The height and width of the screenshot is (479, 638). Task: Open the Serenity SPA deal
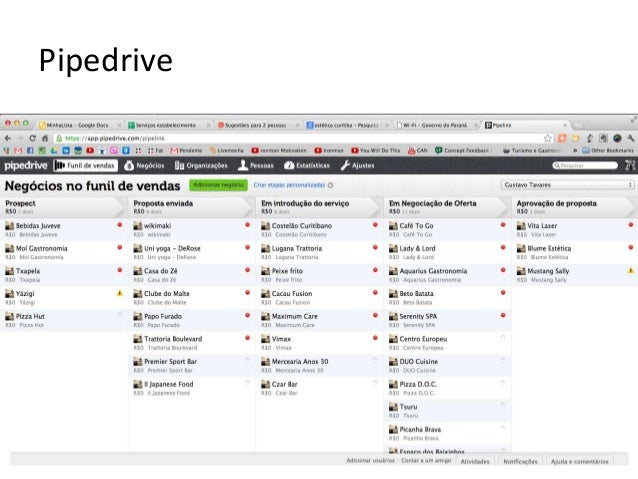pos(448,320)
